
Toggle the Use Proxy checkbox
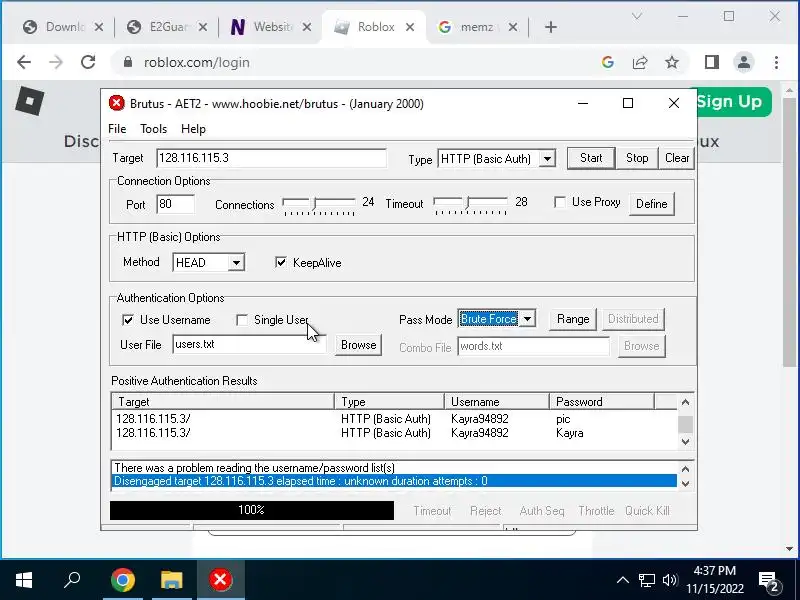(x=560, y=202)
